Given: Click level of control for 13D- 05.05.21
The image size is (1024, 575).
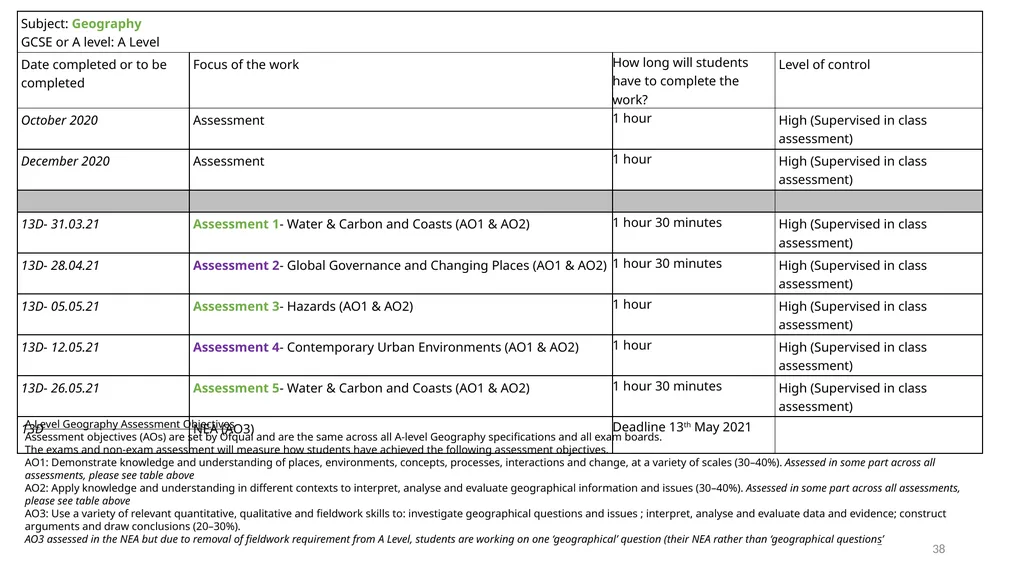Looking at the screenshot, I should (x=852, y=316).
